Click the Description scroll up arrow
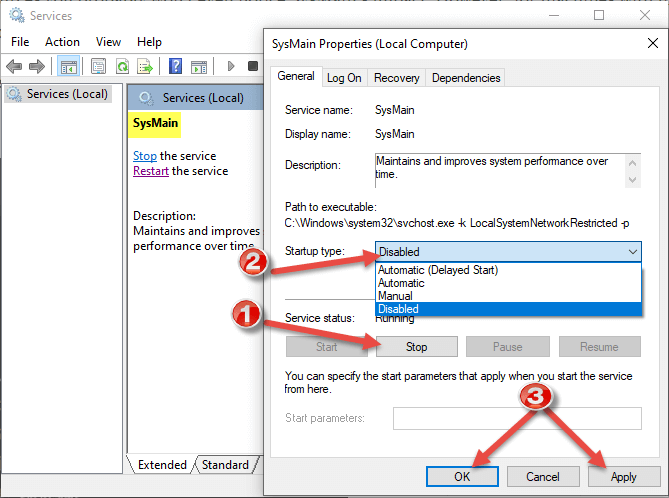Screen dimensions: 669x498 pyautogui.click(x=633, y=163)
